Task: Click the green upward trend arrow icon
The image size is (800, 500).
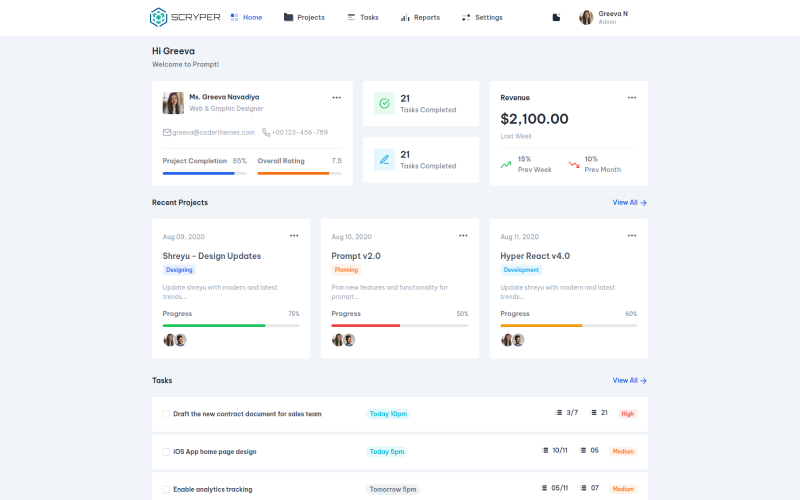Action: point(506,164)
